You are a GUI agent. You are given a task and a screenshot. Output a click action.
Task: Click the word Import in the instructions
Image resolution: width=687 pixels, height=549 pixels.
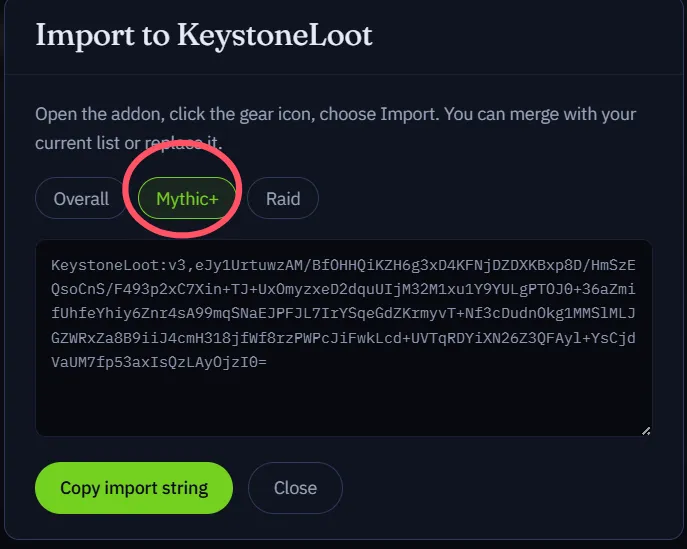(408, 114)
